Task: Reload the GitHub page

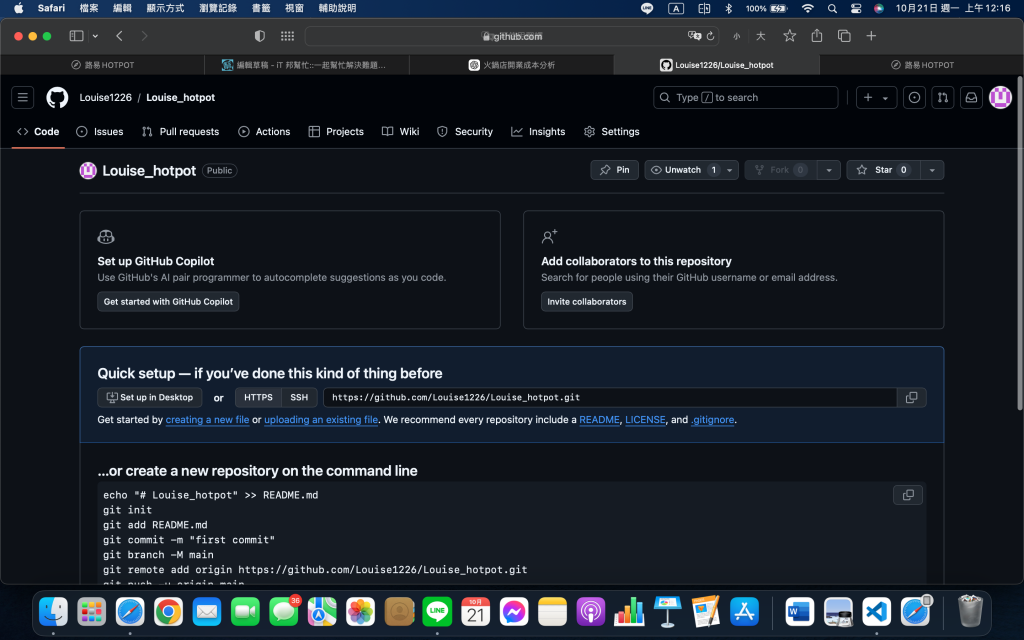Action: (711, 36)
